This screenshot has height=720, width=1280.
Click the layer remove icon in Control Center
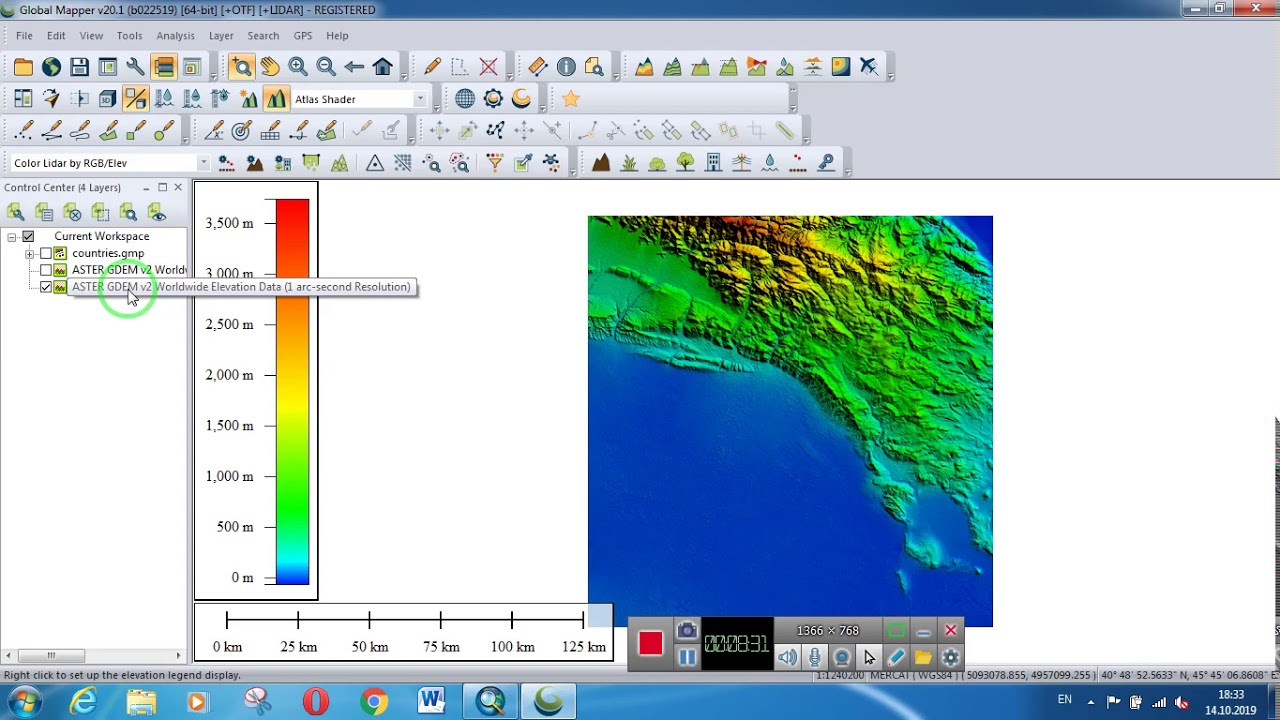coord(72,212)
